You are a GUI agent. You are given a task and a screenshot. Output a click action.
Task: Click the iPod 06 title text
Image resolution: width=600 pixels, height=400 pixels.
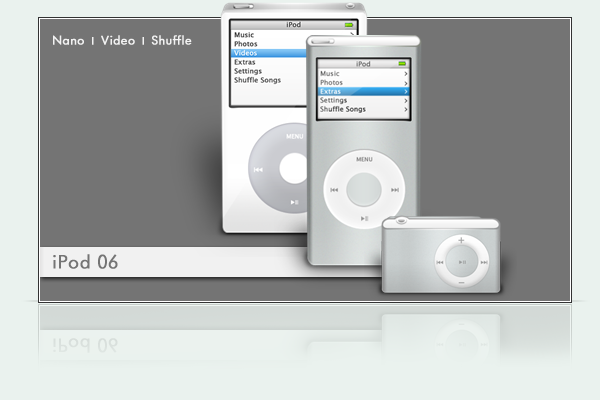[x=85, y=262]
